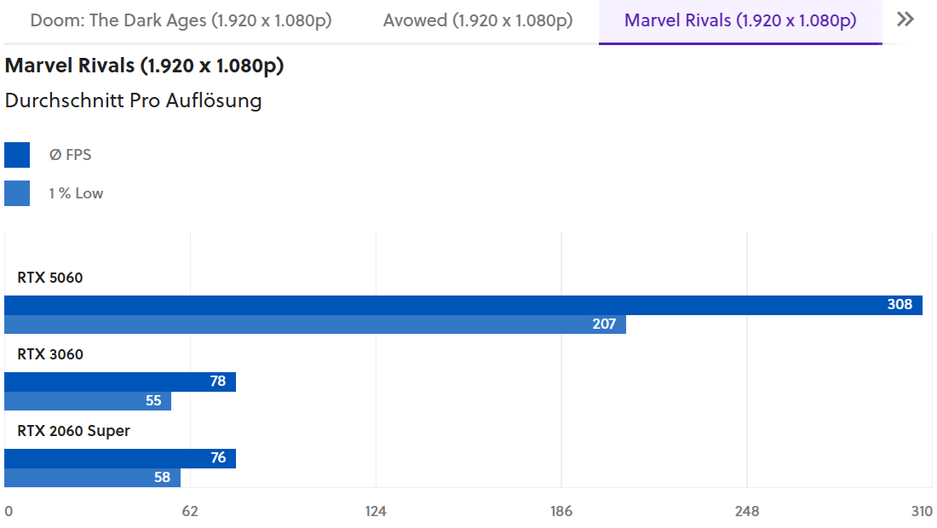Click the Durchschnitt Pro Auflösung subtitle
937x528 pixels.
pos(133,100)
